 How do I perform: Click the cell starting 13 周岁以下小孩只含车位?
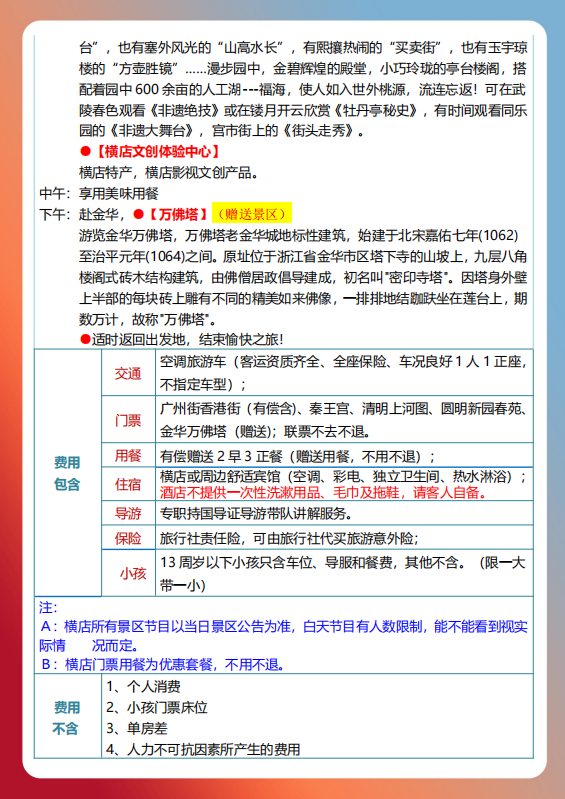344,574
